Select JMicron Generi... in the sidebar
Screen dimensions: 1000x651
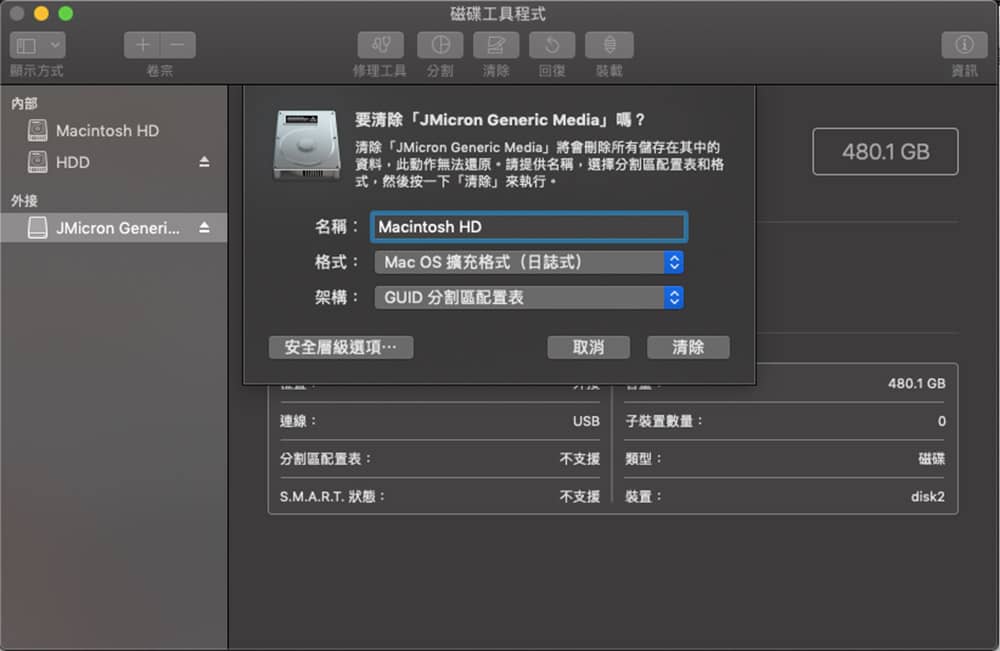pyautogui.click(x=114, y=228)
